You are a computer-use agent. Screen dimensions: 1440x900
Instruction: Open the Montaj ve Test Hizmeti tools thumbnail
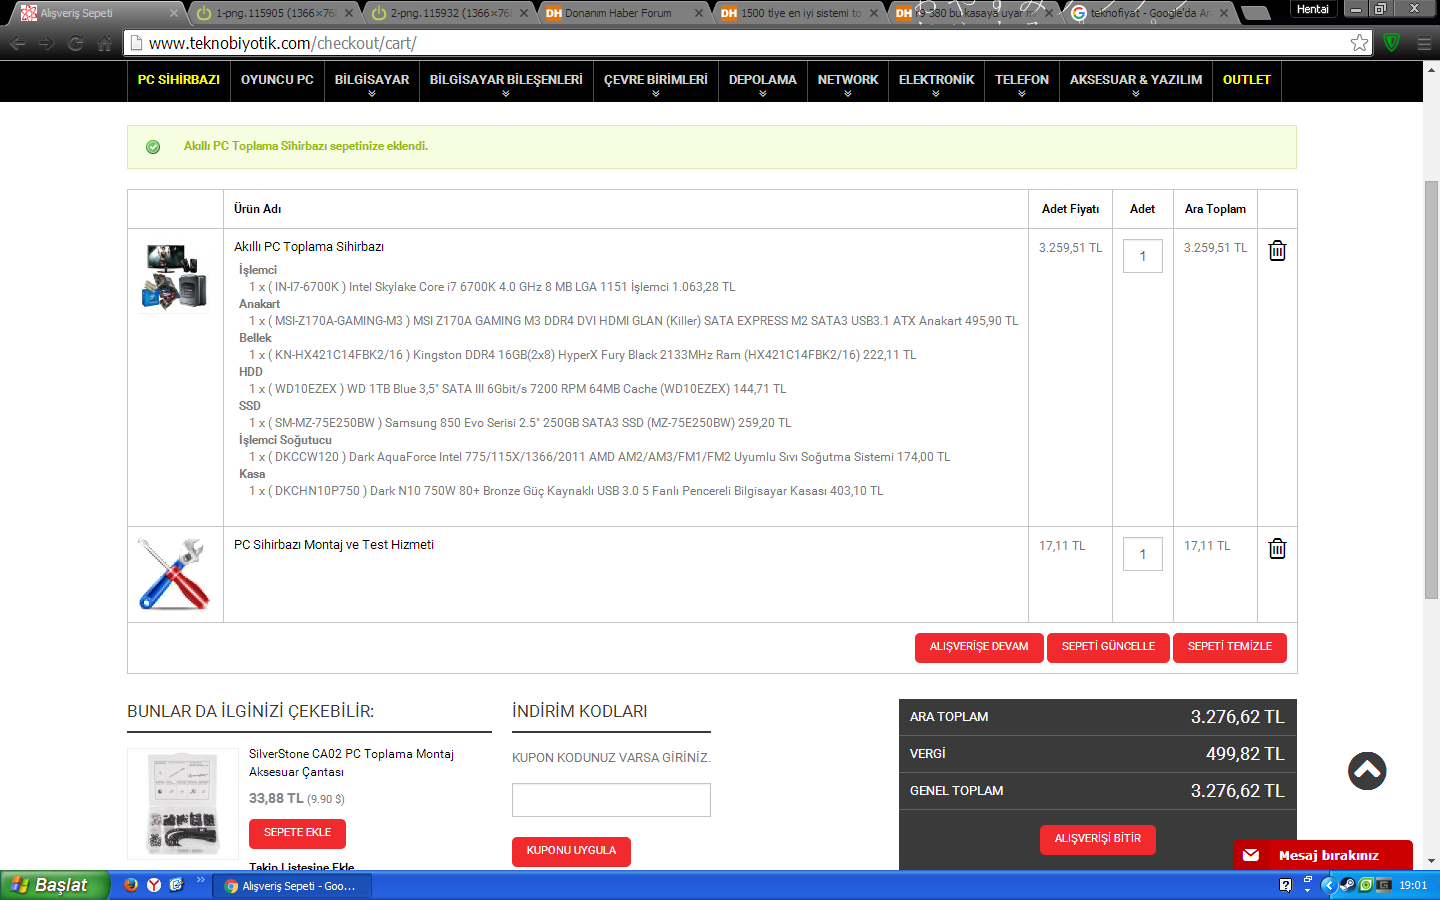click(175, 574)
